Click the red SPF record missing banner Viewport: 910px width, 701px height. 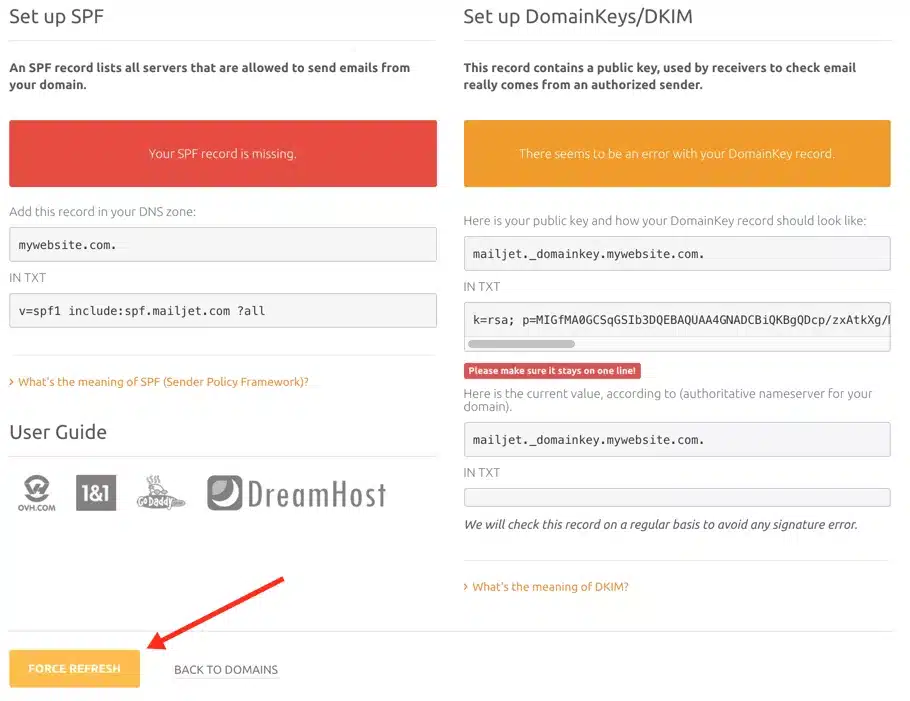click(x=223, y=154)
